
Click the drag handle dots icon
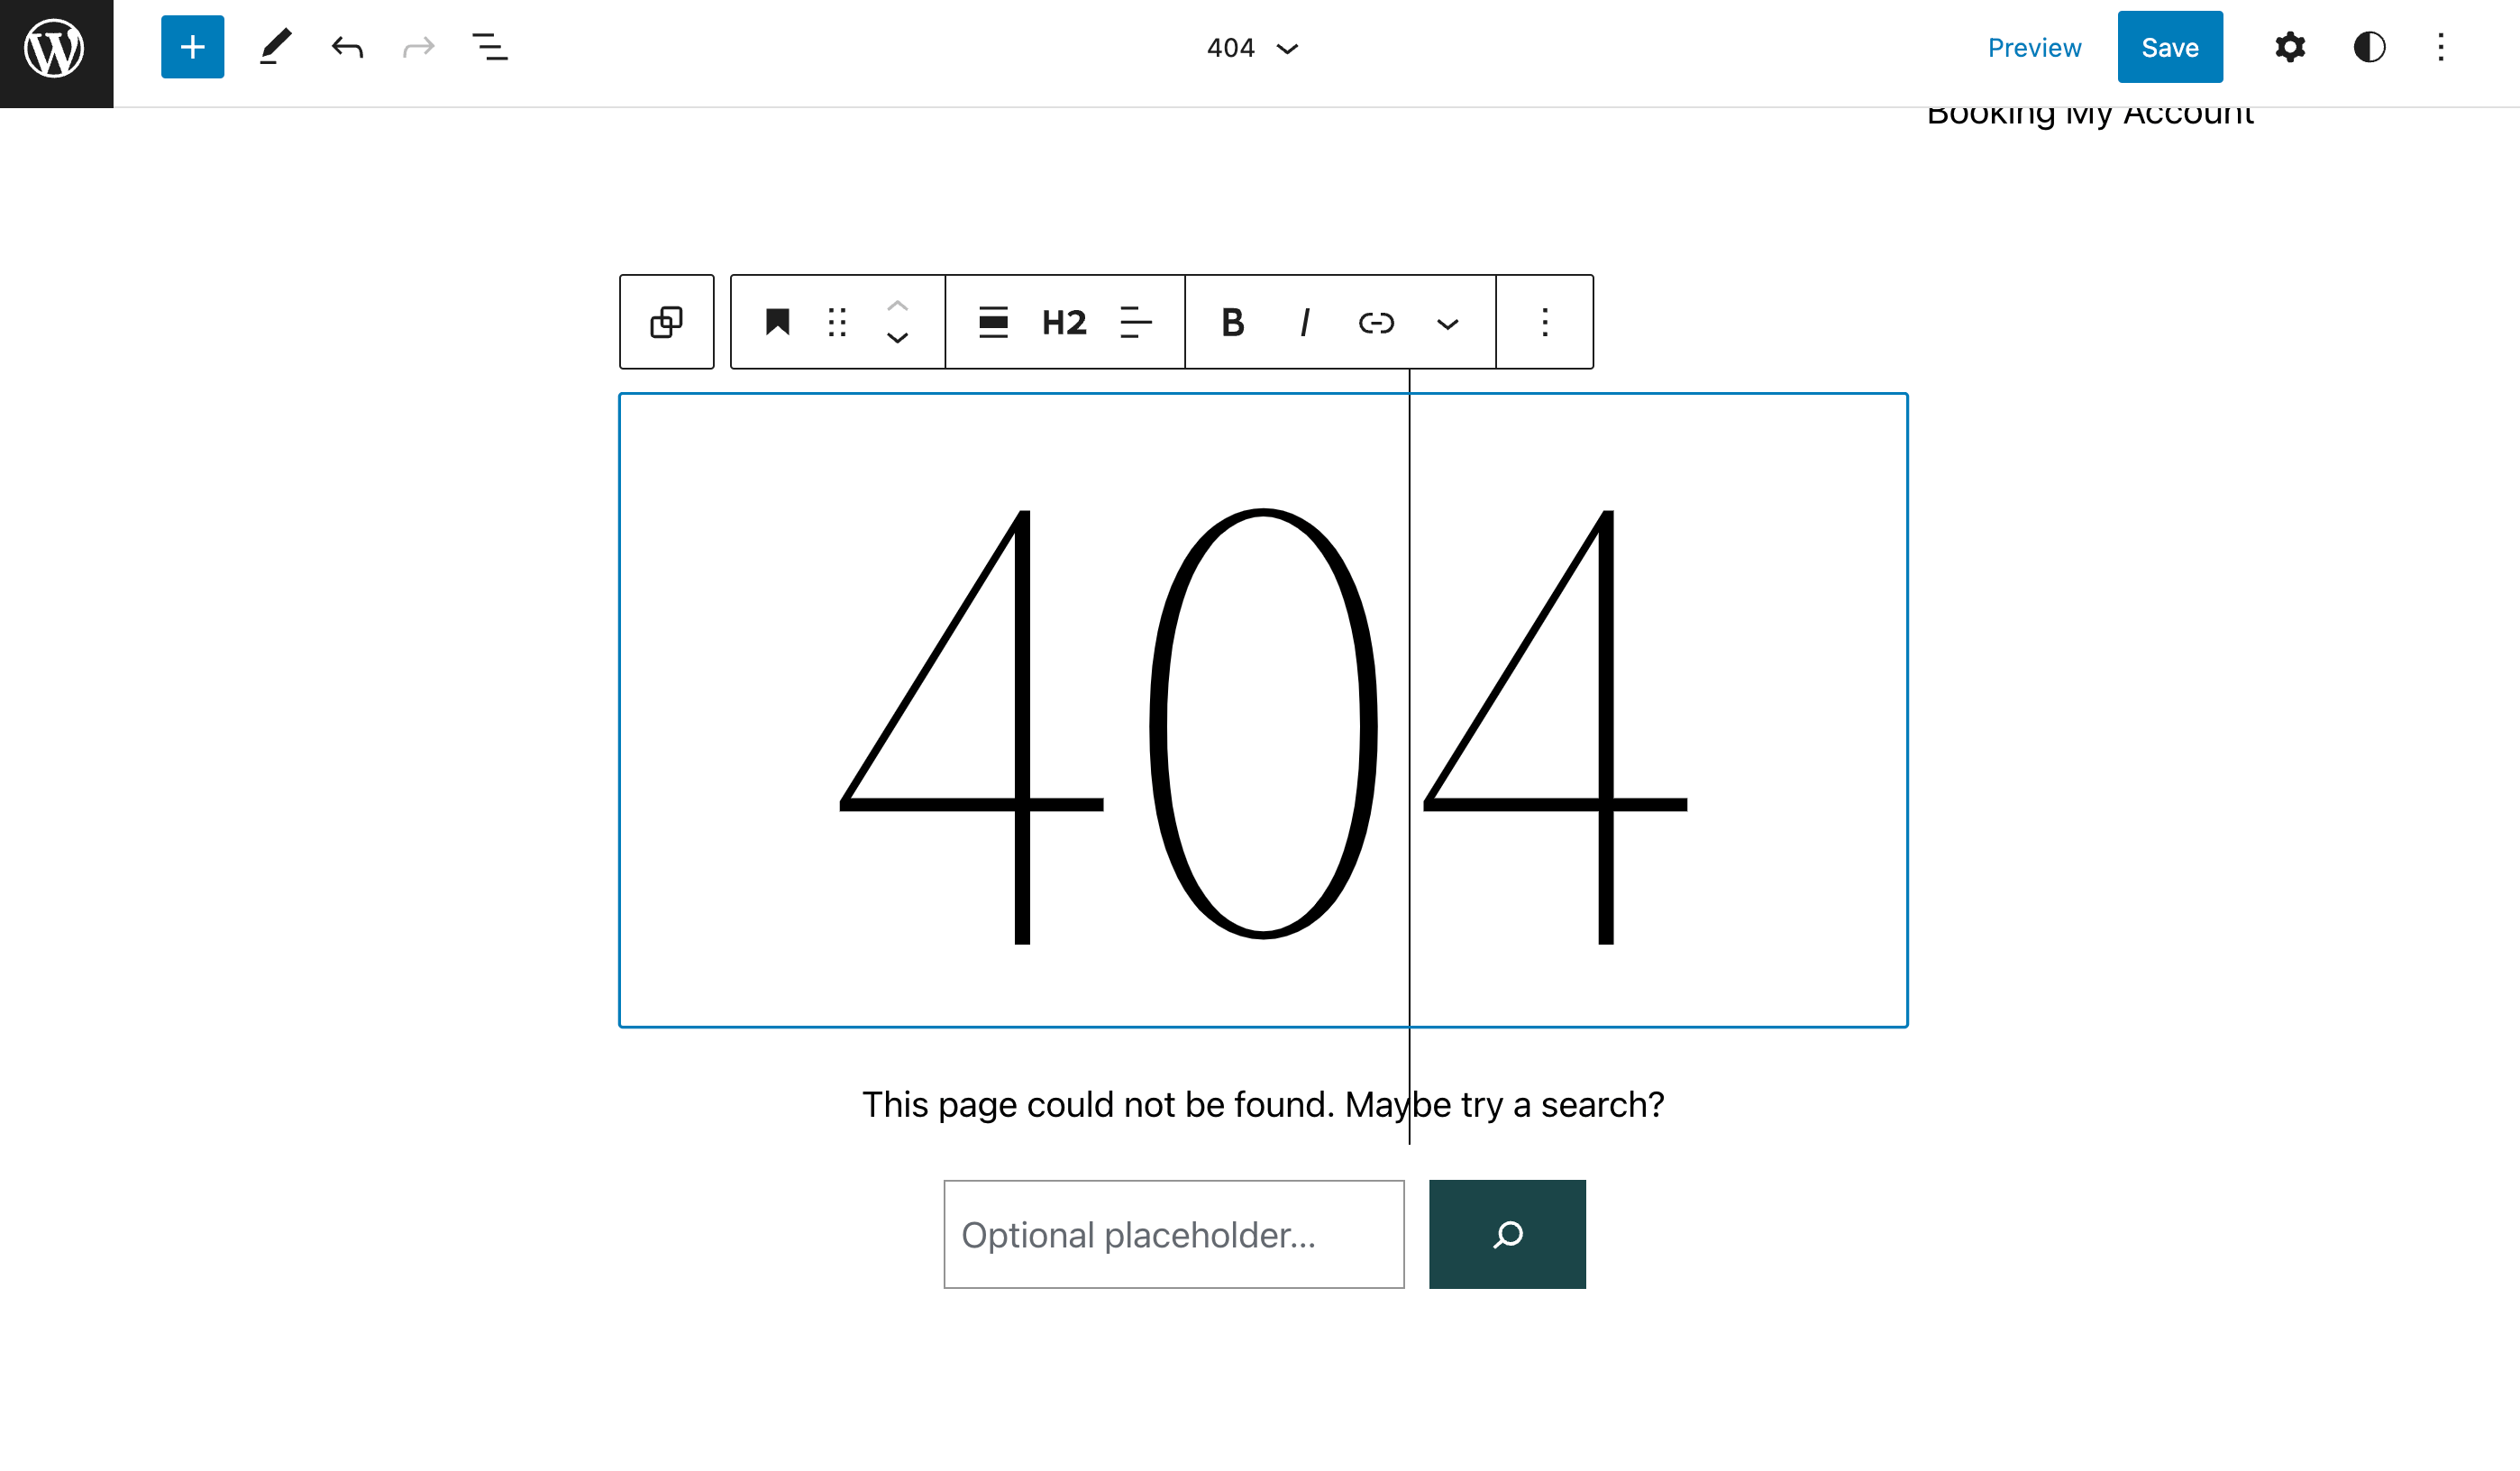[x=837, y=322]
